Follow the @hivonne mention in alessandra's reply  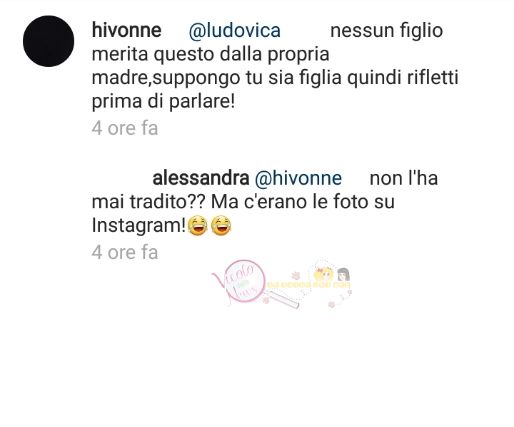coord(298,179)
